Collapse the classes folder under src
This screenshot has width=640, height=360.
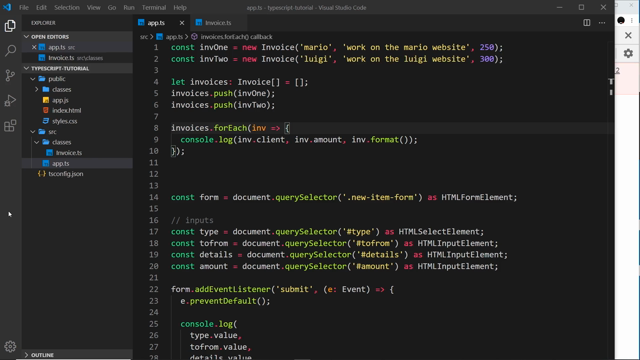pyautogui.click(x=37, y=142)
